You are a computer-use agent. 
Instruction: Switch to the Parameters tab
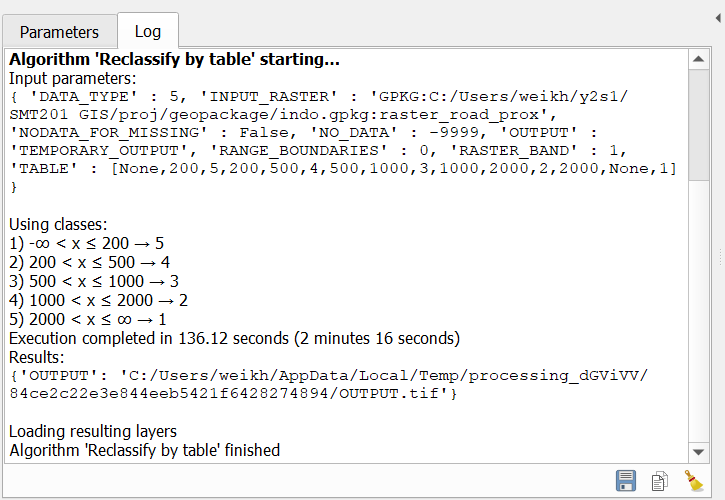[x=59, y=32]
